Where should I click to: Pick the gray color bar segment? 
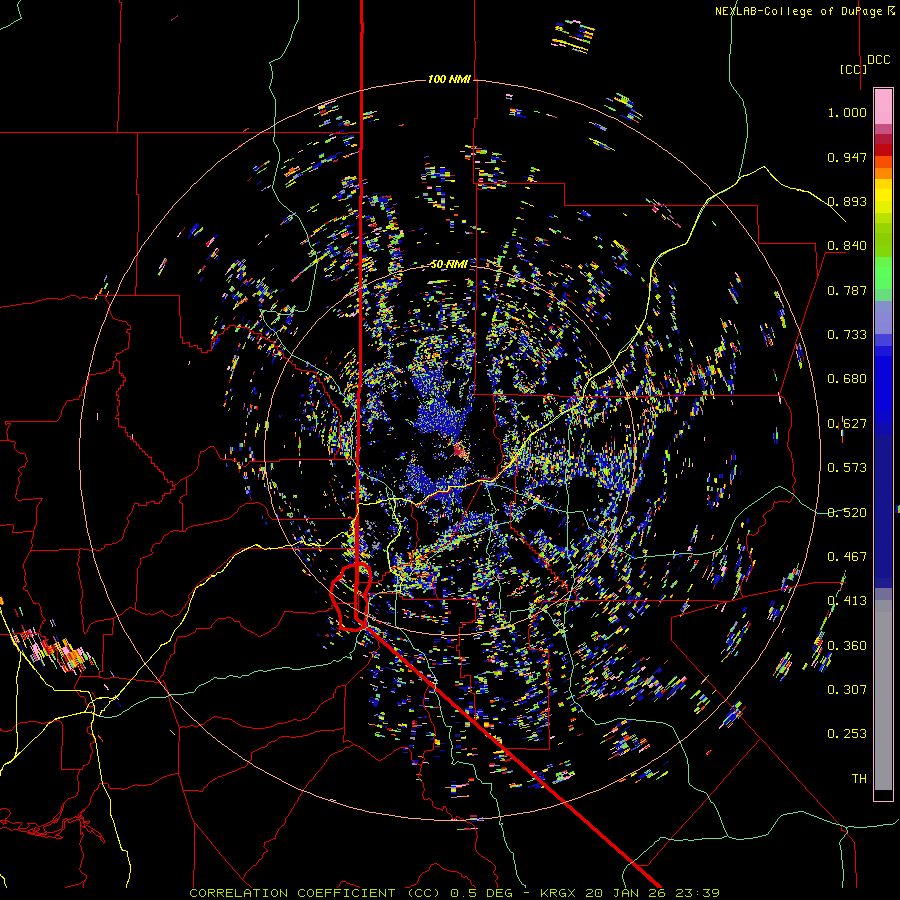click(883, 700)
